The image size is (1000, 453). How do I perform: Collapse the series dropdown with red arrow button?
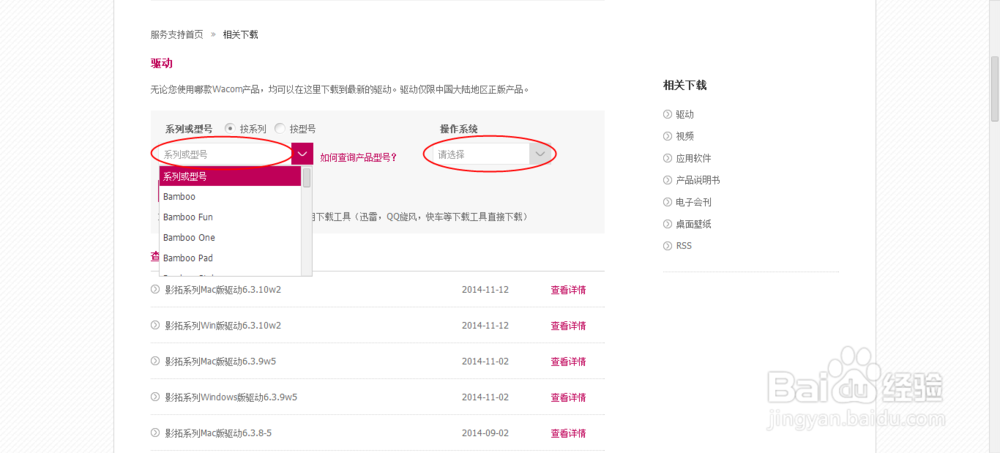(302, 154)
